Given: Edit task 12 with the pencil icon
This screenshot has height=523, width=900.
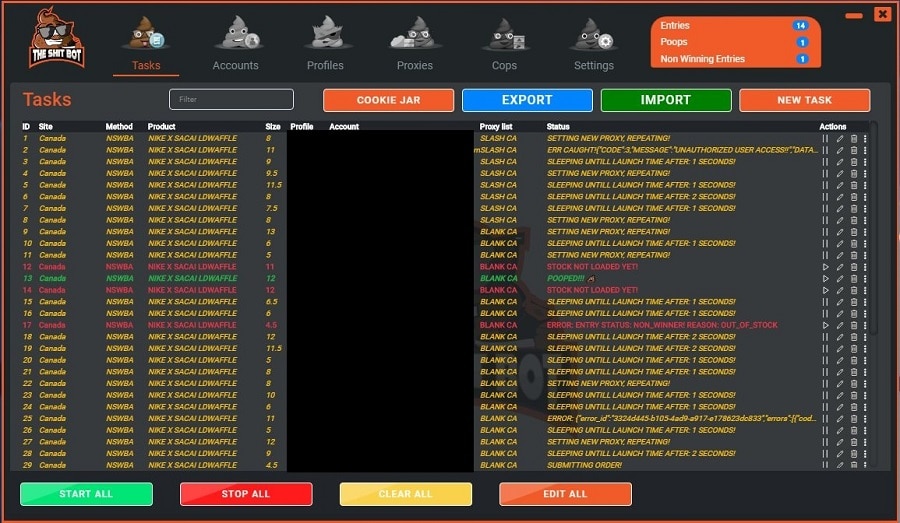Looking at the screenshot, I should [840, 267].
